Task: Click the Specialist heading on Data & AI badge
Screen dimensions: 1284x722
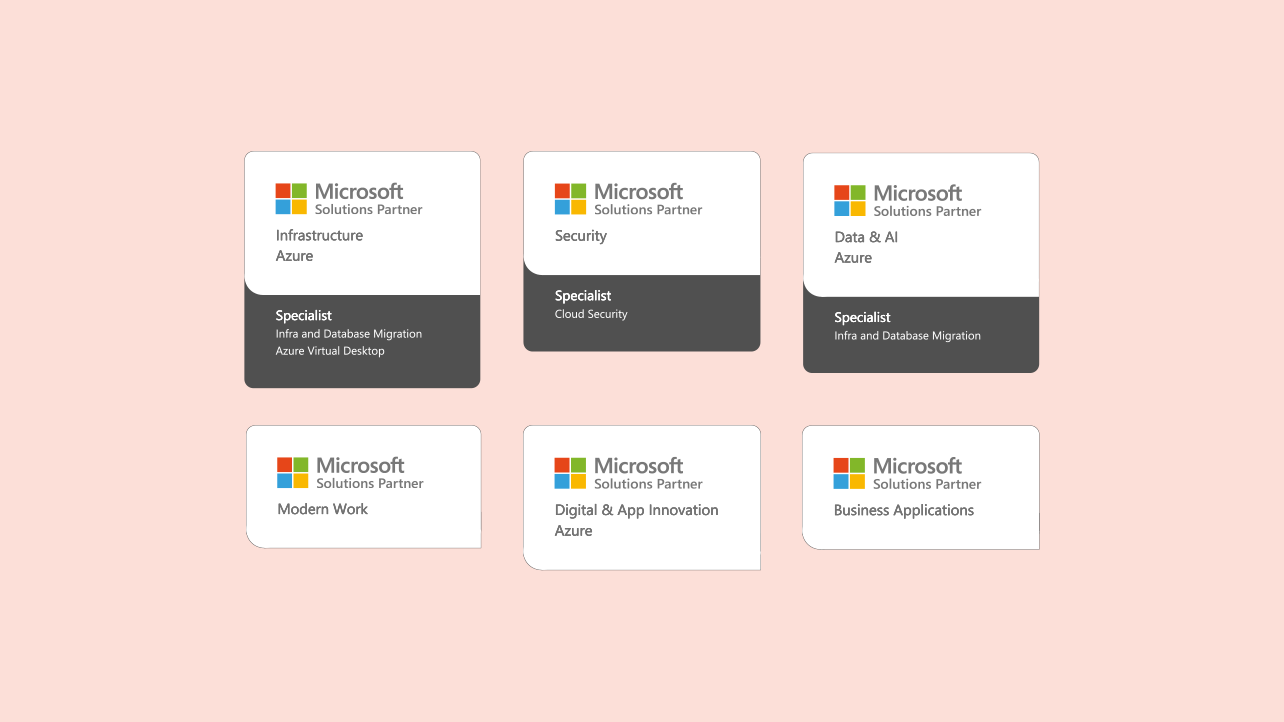Action: coord(862,318)
